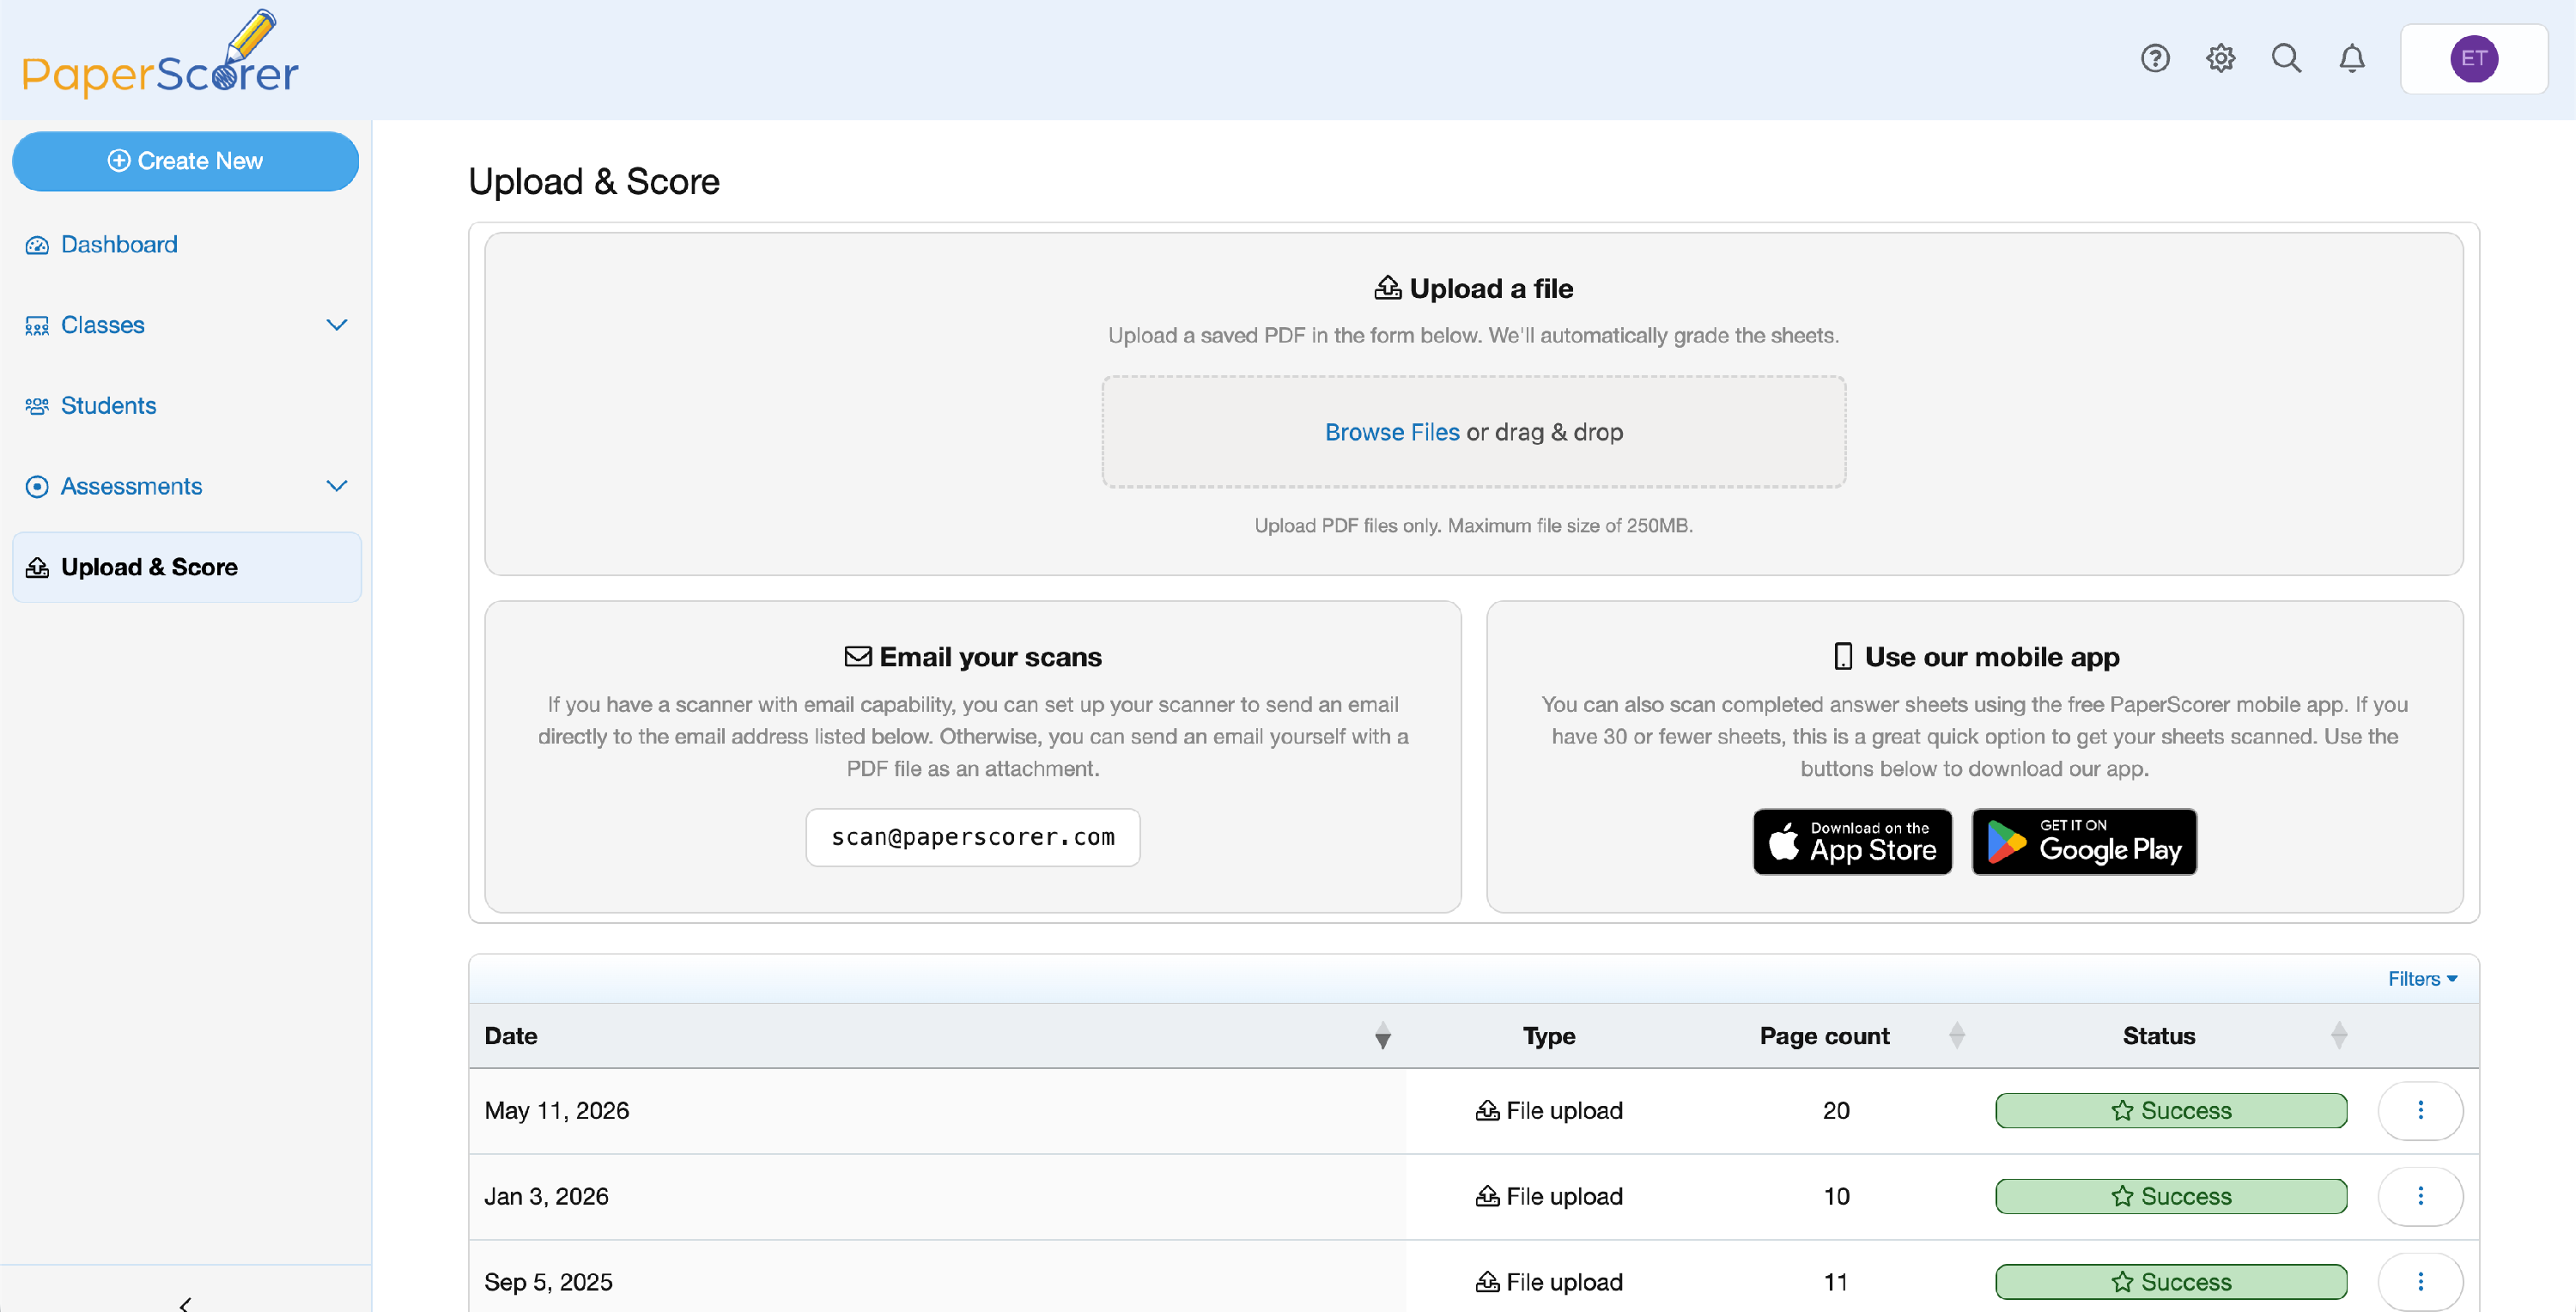
Task: Click File upload type for Sep 5, 2025
Action: coord(1549,1282)
